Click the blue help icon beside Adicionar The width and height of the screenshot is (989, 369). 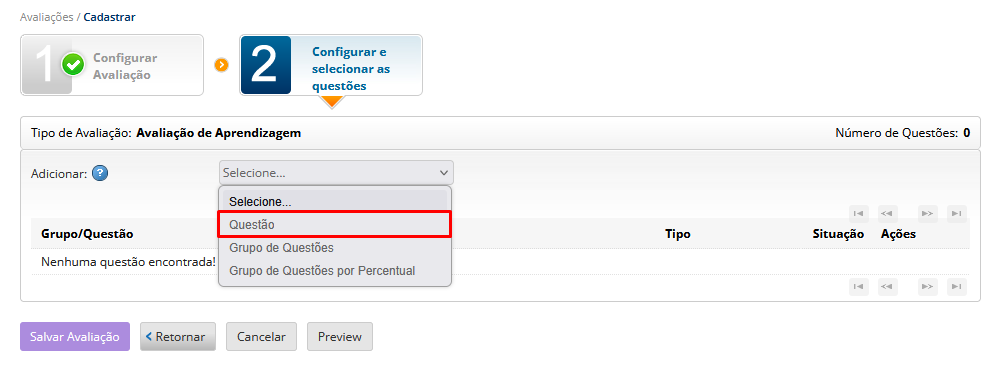(x=100, y=173)
